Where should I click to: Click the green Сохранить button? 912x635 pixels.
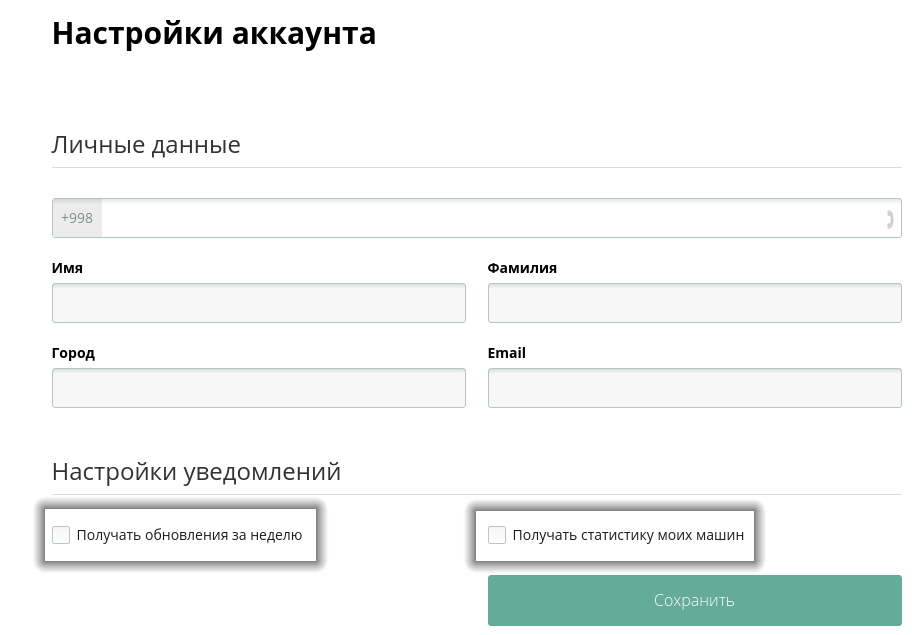point(694,600)
